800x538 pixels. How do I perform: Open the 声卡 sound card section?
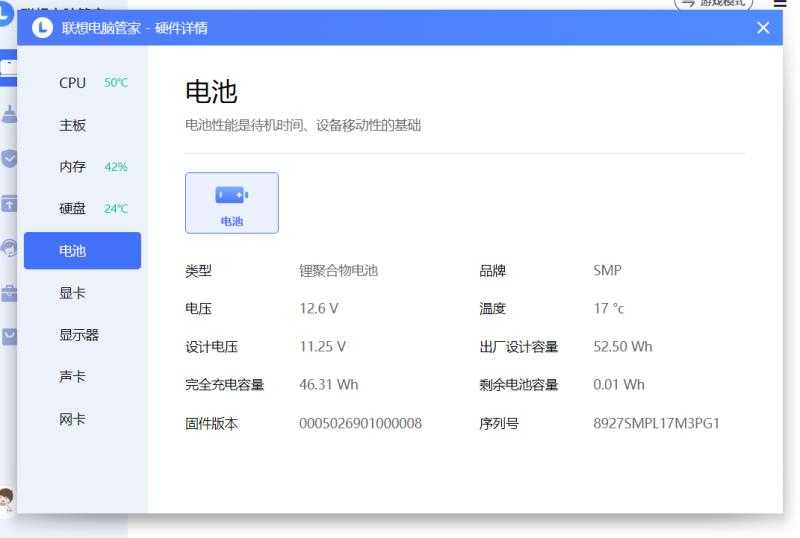click(82, 377)
